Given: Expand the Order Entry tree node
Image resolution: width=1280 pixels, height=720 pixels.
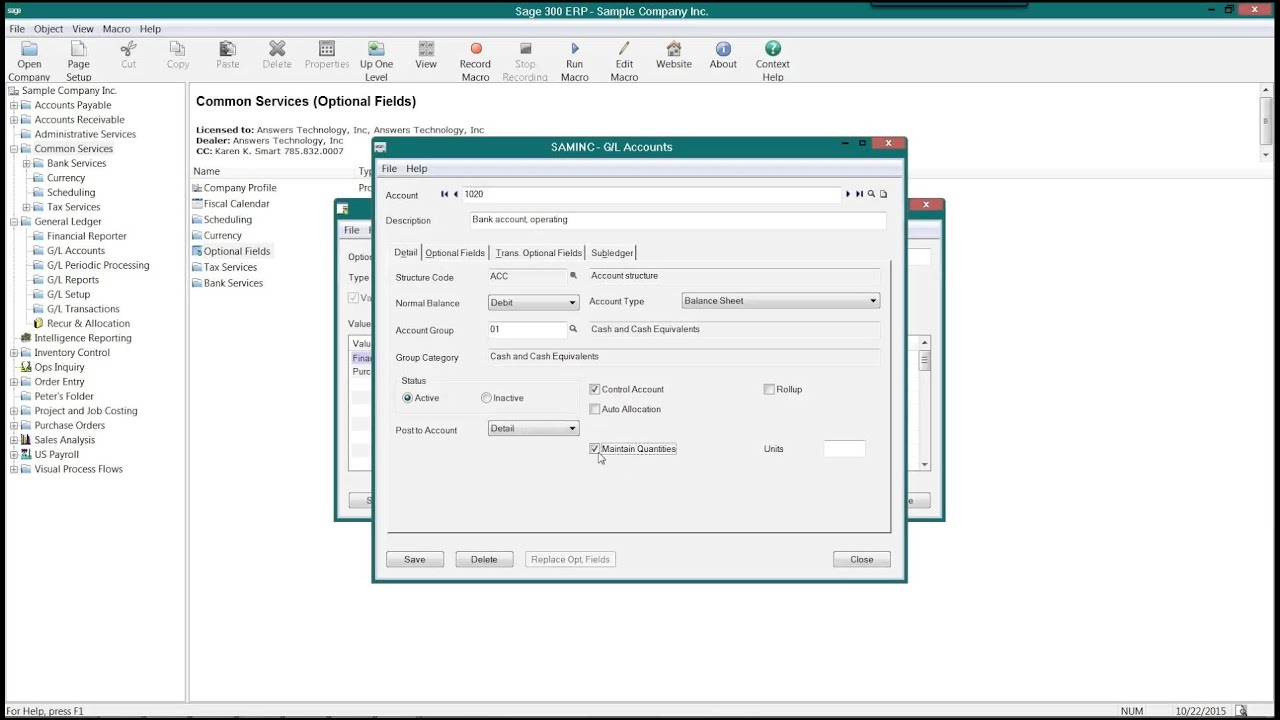Looking at the screenshot, I should coord(14,382).
